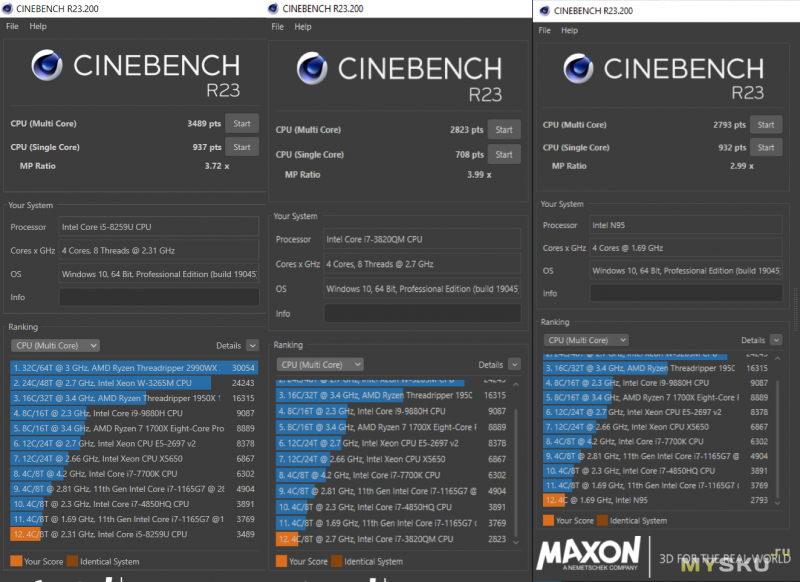
Task: Select row 12 Intel Core i7-3820QM CPU
Action: point(392,539)
